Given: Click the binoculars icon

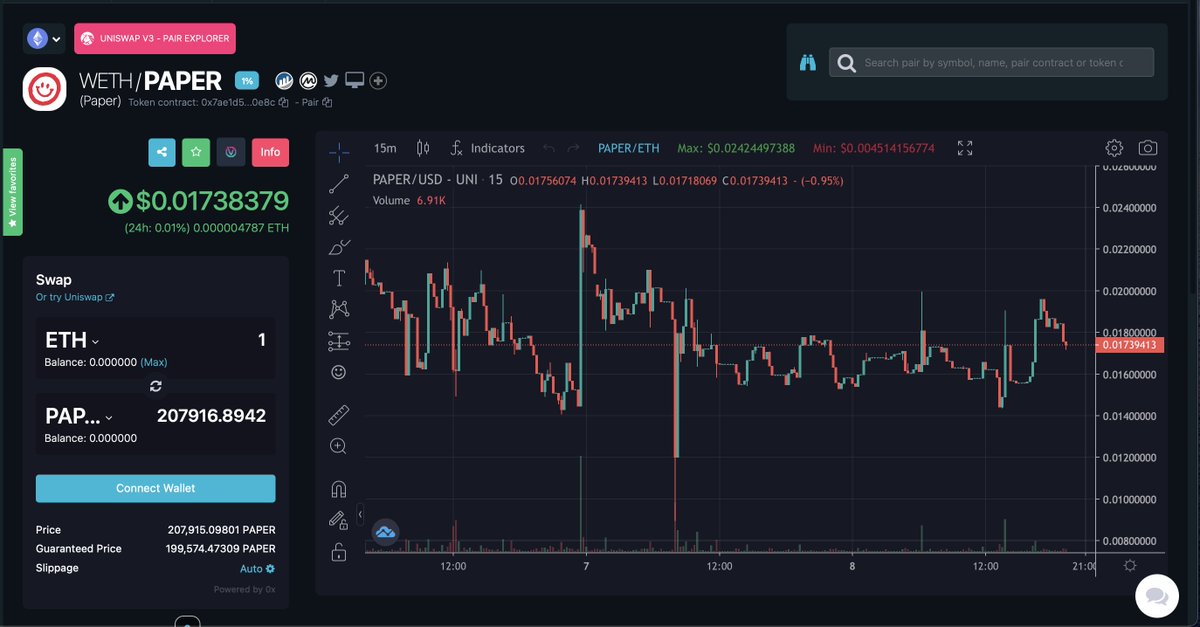Looking at the screenshot, I should click(808, 63).
